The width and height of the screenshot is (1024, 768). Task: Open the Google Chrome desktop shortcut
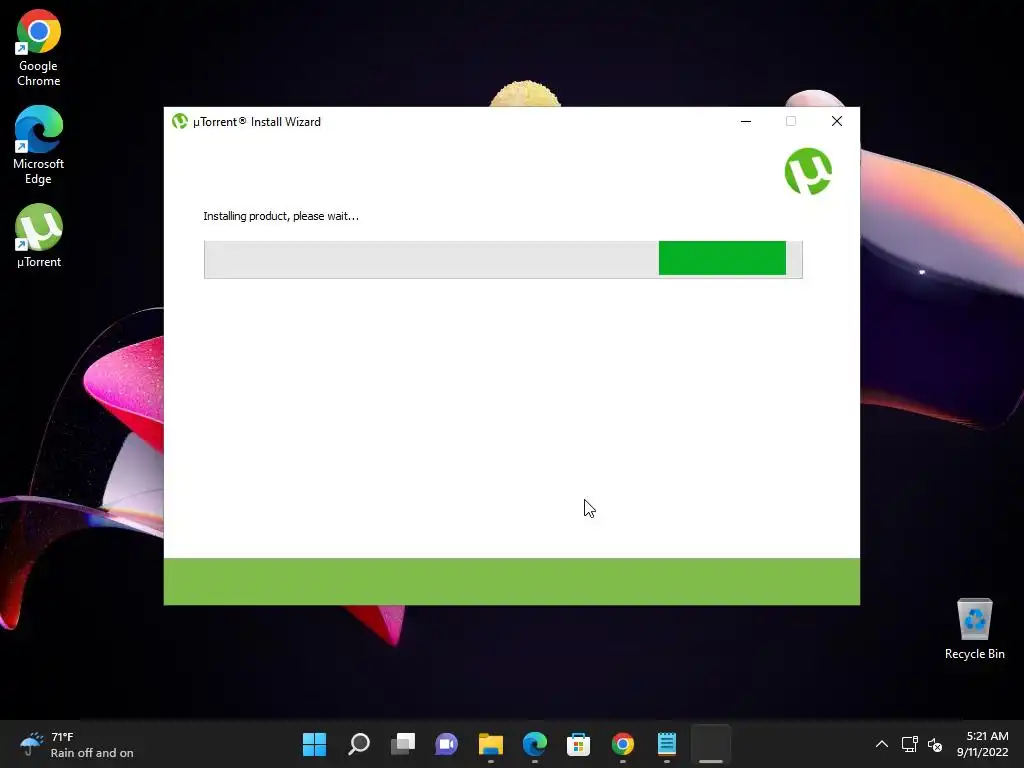[39, 48]
